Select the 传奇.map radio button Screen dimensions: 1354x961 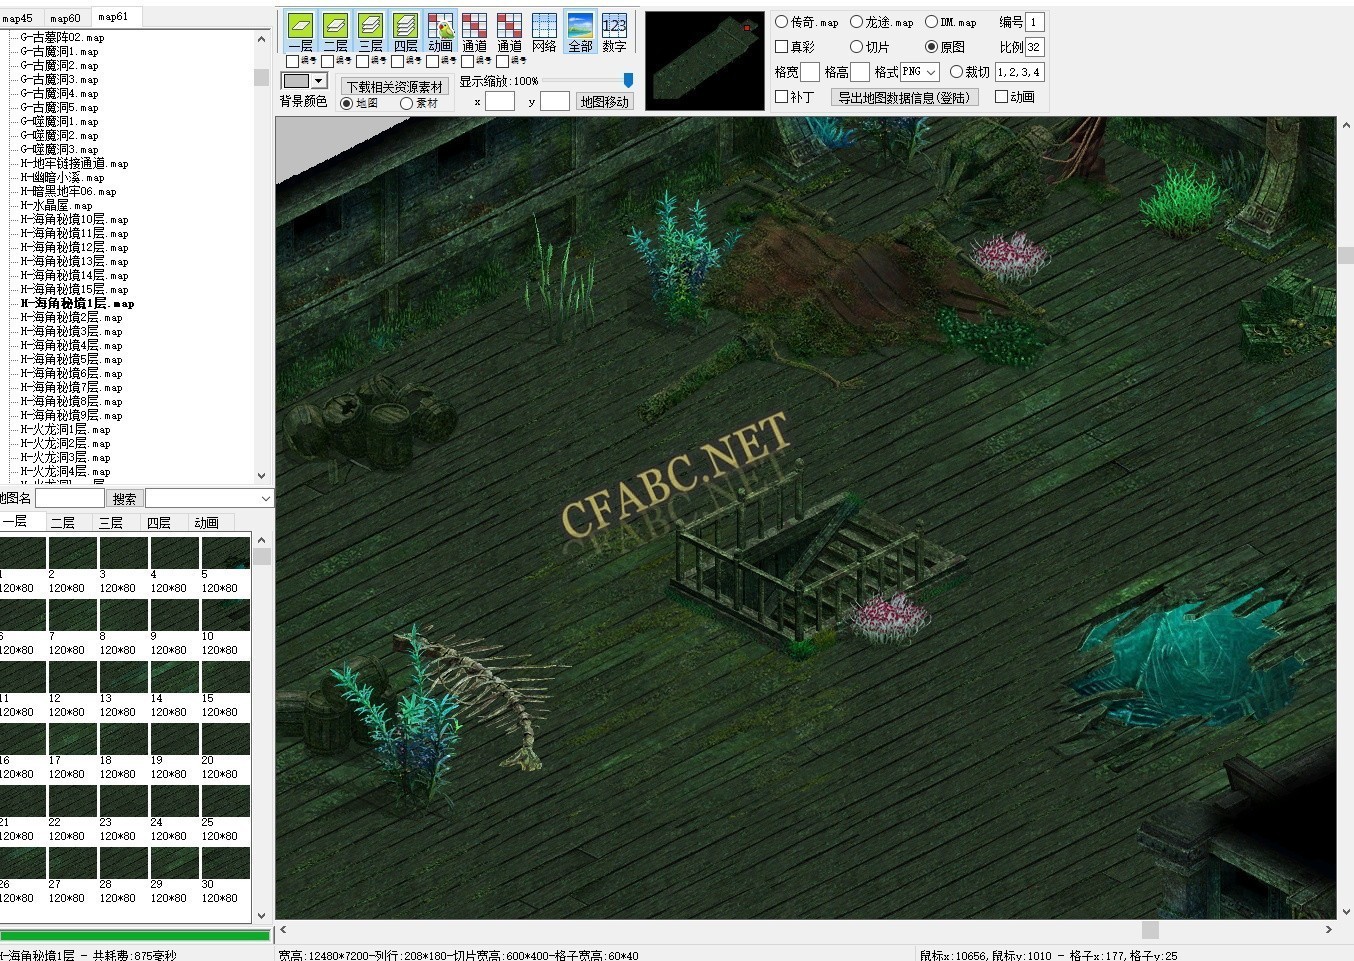pos(782,21)
